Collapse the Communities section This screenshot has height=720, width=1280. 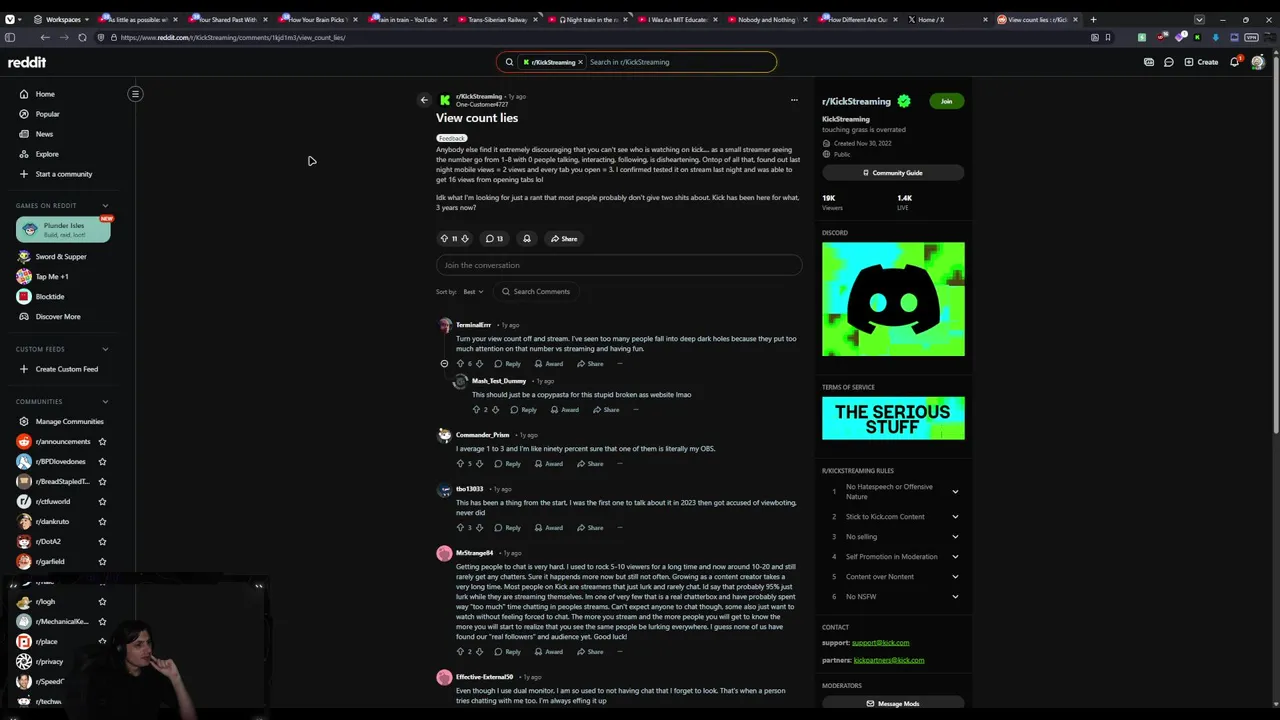pos(105,402)
